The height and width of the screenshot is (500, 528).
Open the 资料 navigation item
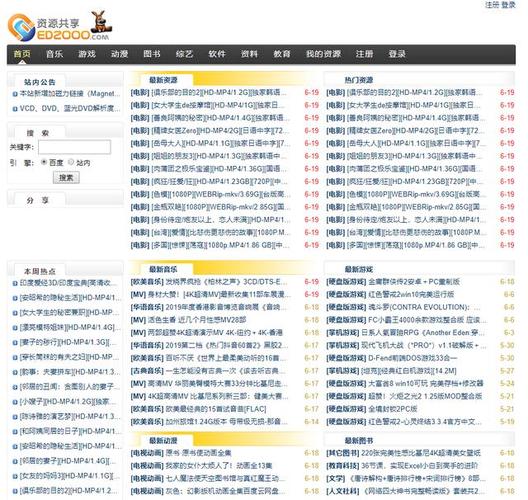250,54
